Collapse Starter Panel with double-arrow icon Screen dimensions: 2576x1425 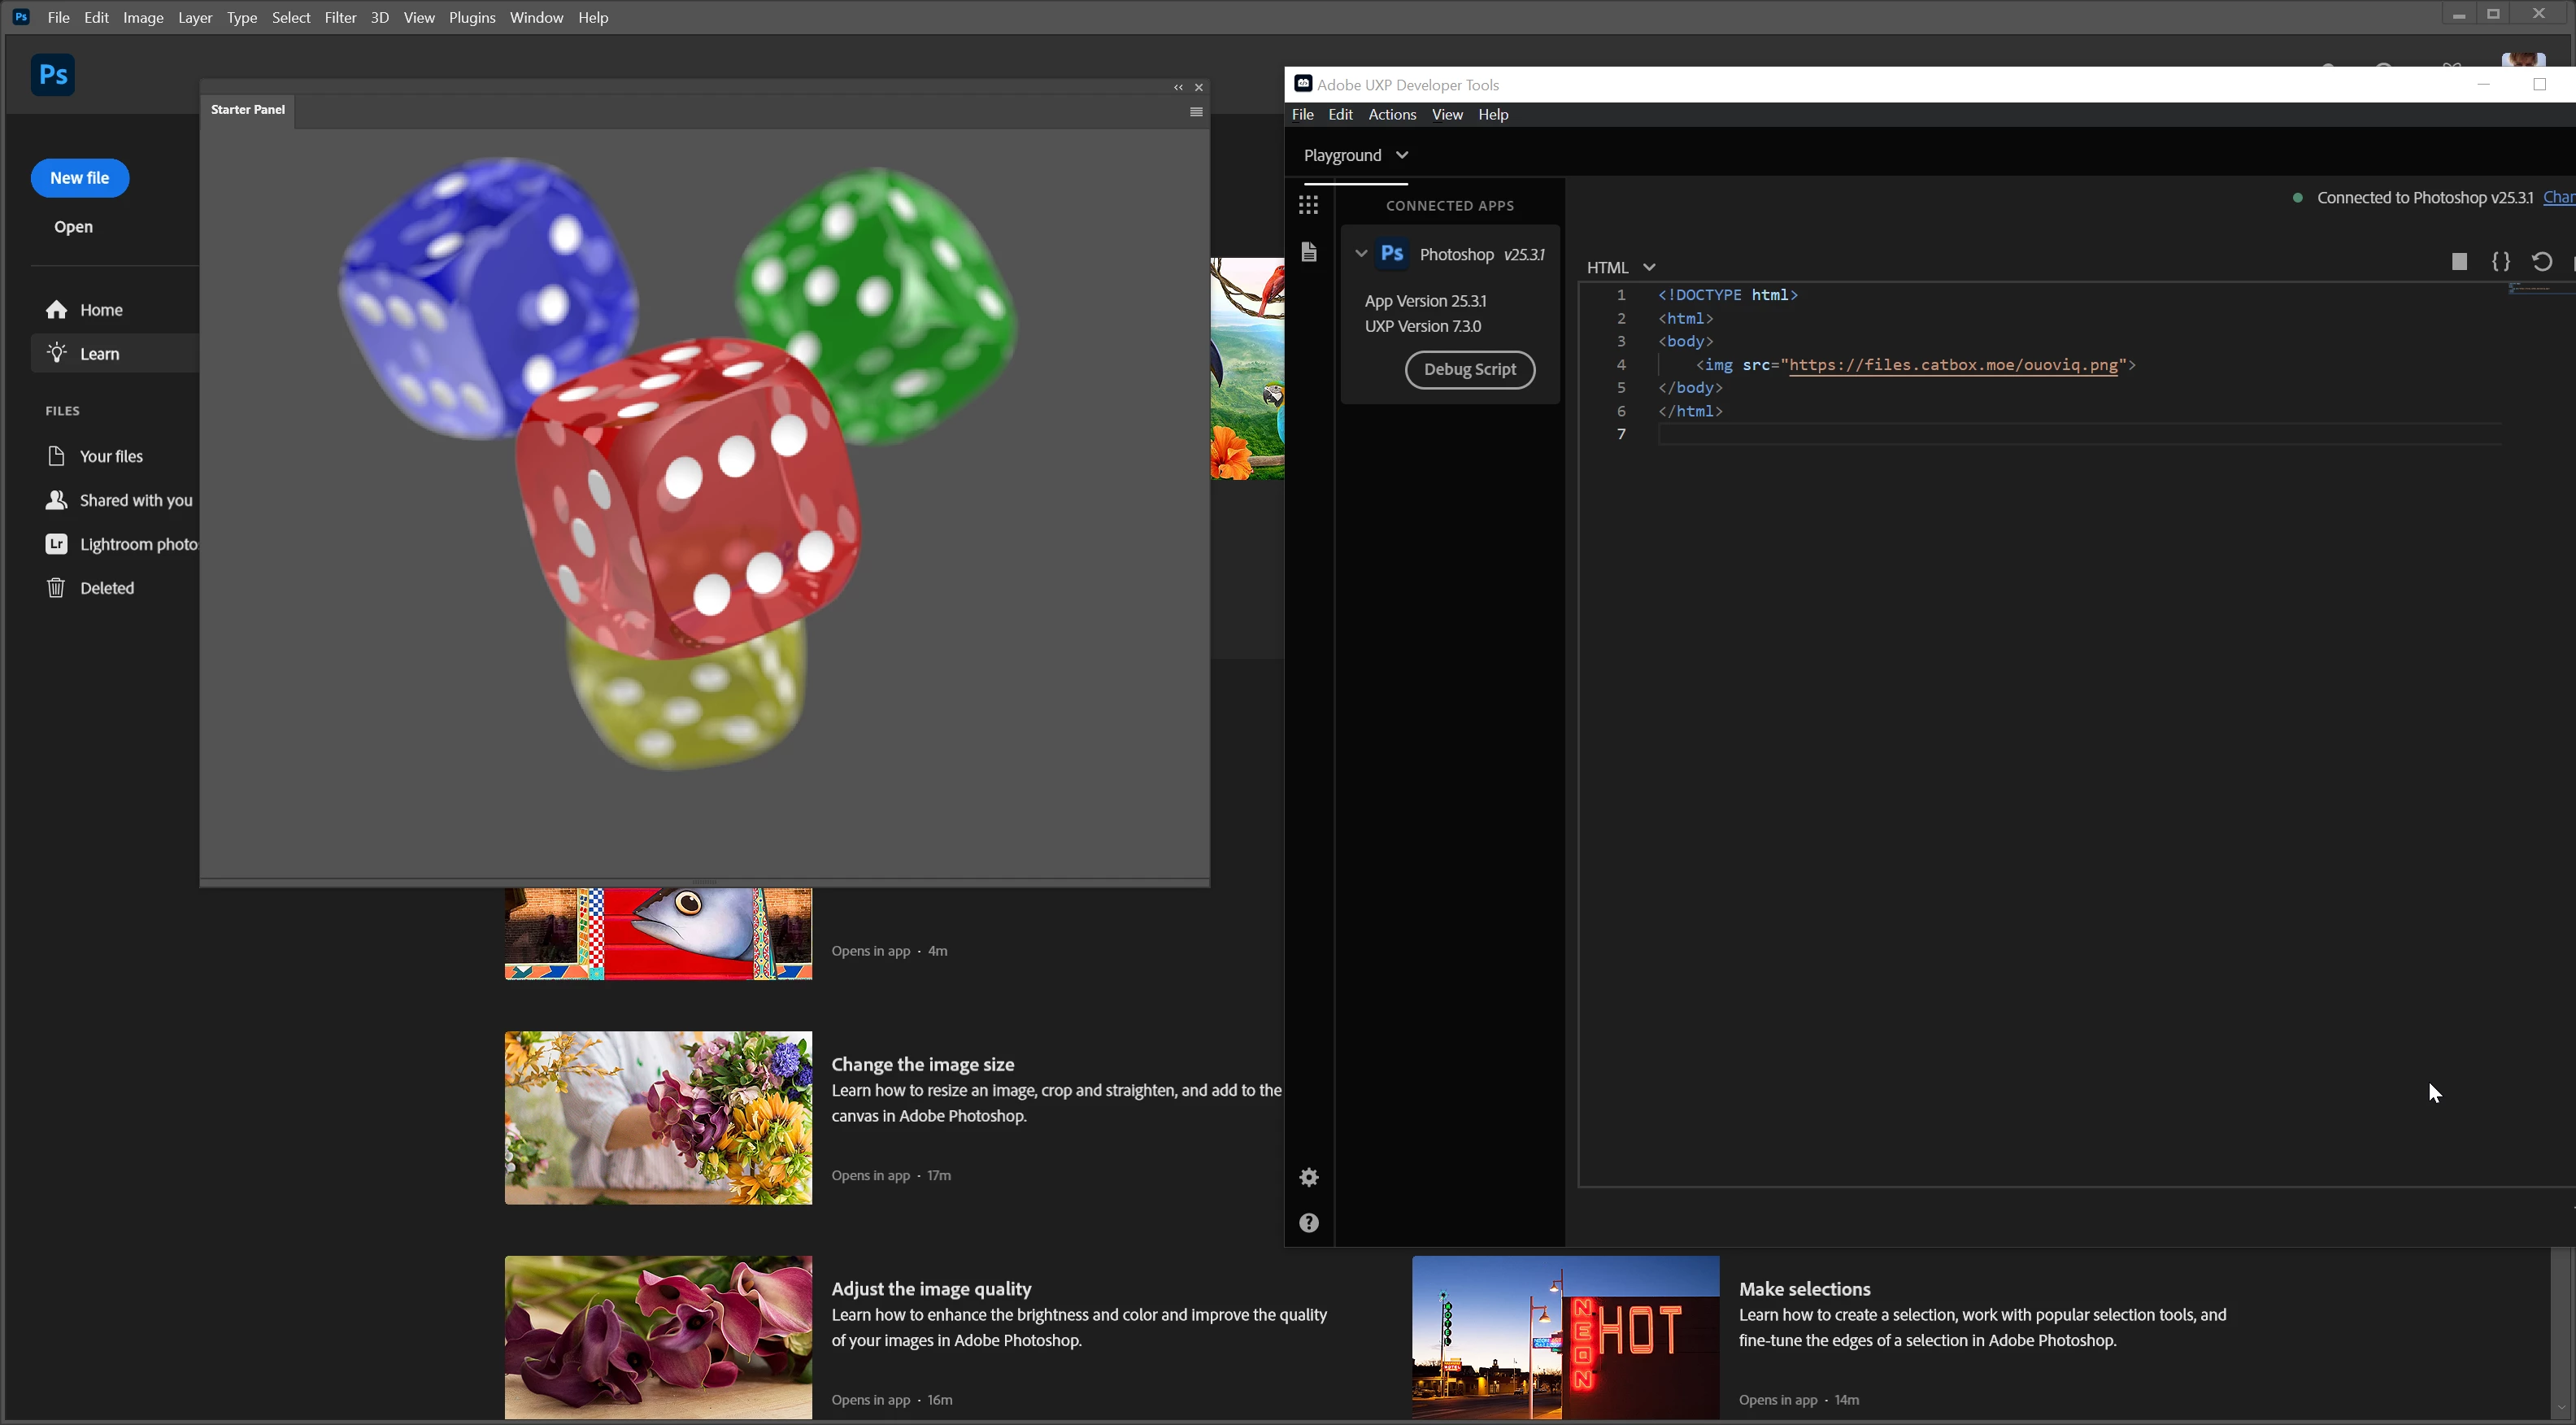click(x=1178, y=88)
